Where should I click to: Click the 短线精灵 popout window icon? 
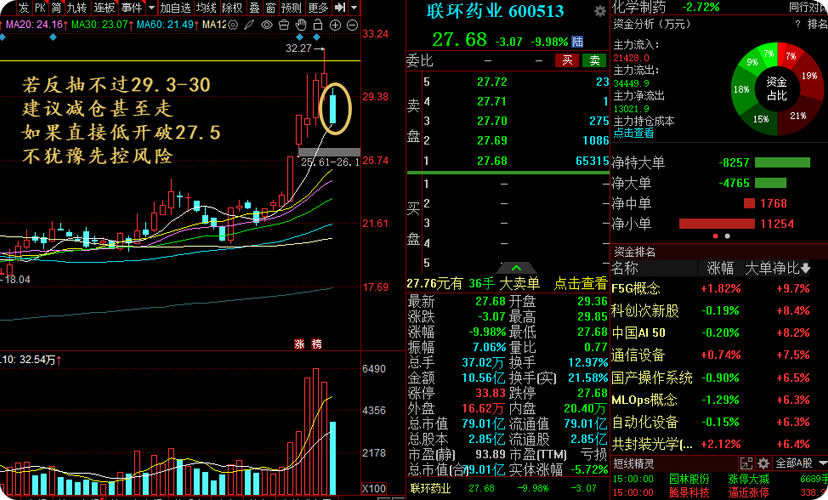746,464
